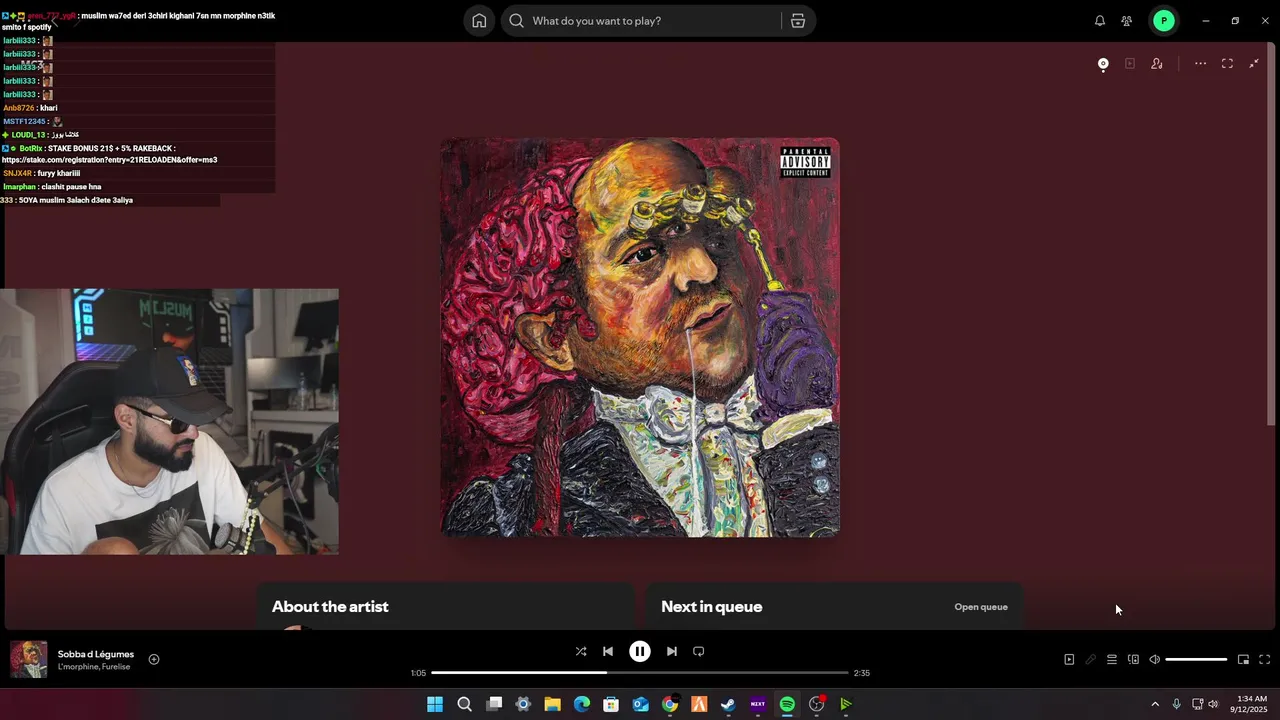This screenshot has height=720, width=1280.
Task: Open the Windows Start menu
Action: pyautogui.click(x=435, y=704)
